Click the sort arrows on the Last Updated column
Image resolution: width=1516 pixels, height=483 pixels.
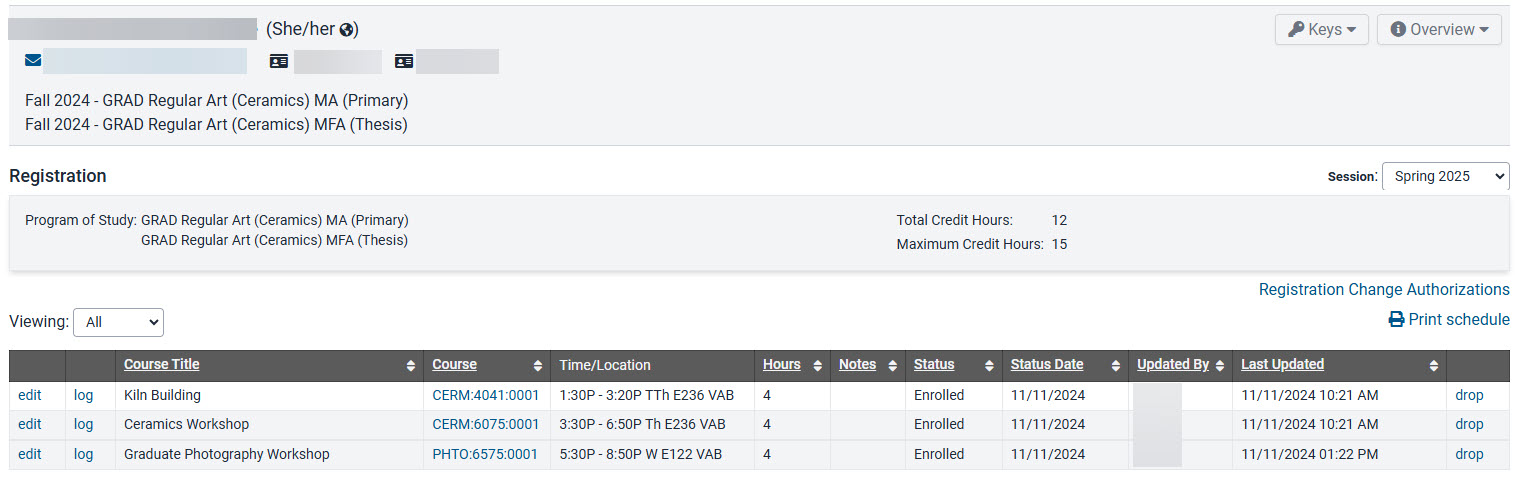pyautogui.click(x=1434, y=366)
